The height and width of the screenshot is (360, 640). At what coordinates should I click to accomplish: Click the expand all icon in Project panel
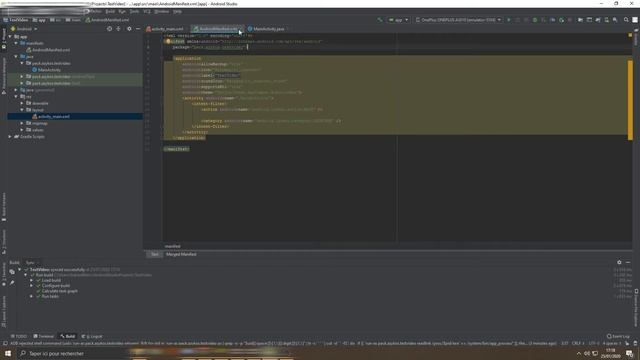click(x=118, y=29)
